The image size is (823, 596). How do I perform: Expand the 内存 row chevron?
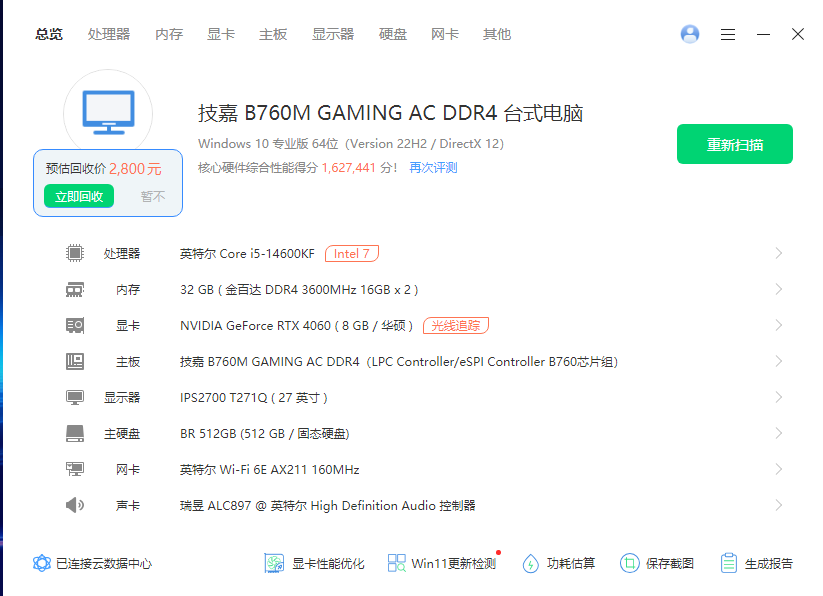pos(778,290)
